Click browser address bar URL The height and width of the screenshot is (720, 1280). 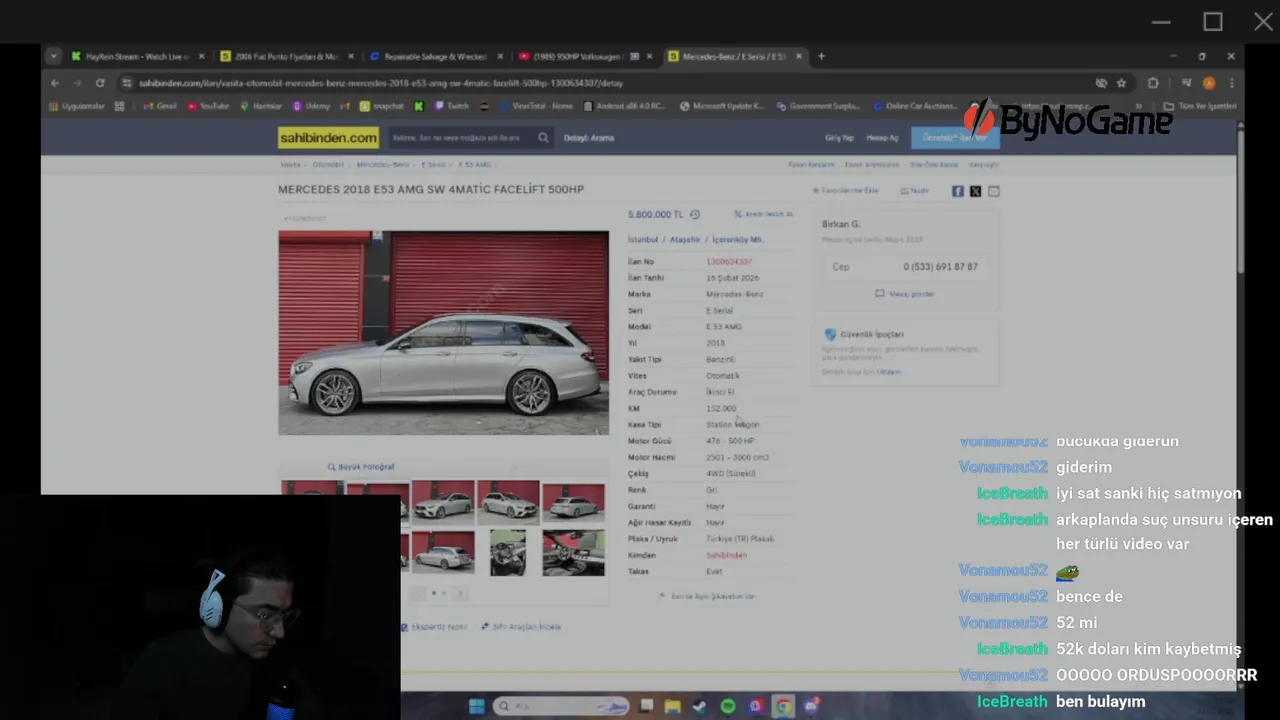pos(380,83)
